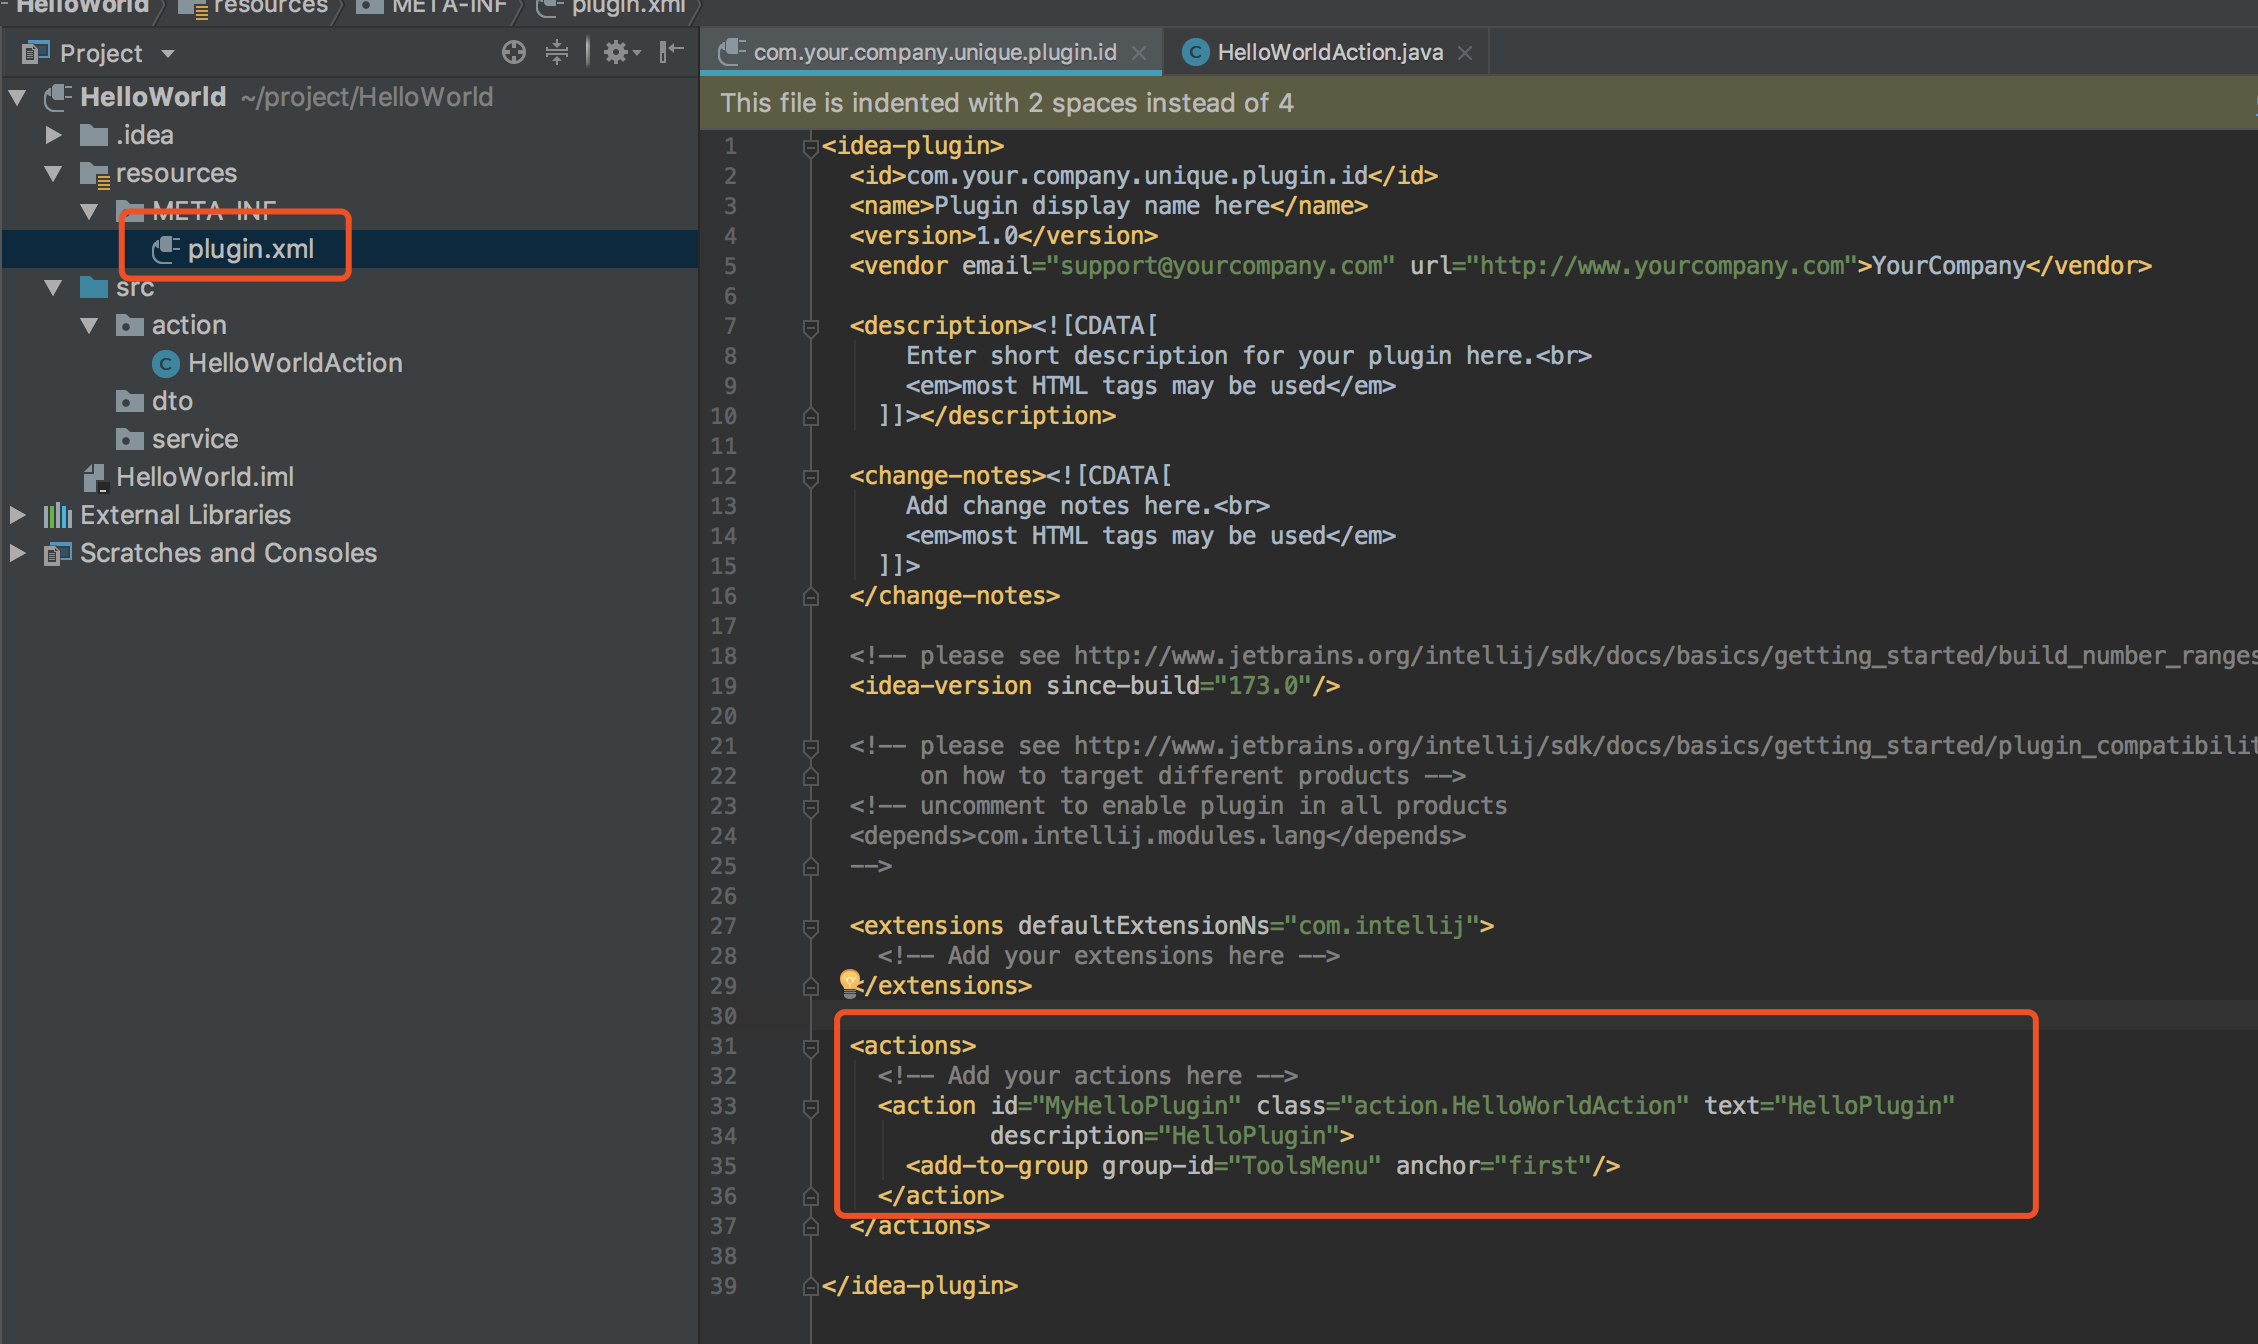
Task: Close the com.your.company.unique.plugin.id tab
Action: [x=1139, y=53]
